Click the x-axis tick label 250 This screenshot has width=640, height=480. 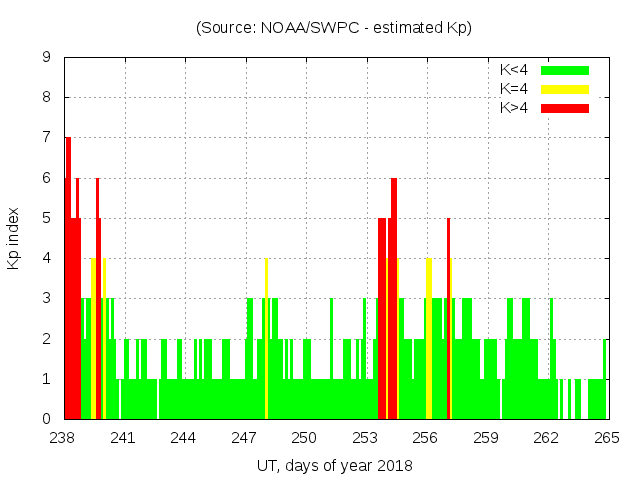tap(305, 438)
